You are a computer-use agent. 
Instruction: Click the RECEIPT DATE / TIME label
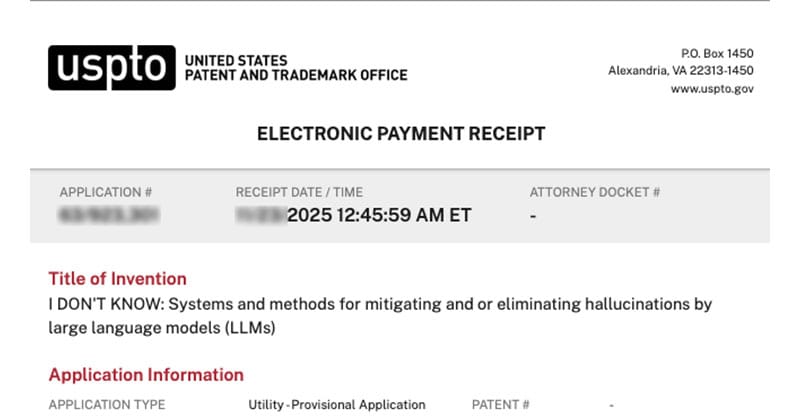[x=299, y=192]
